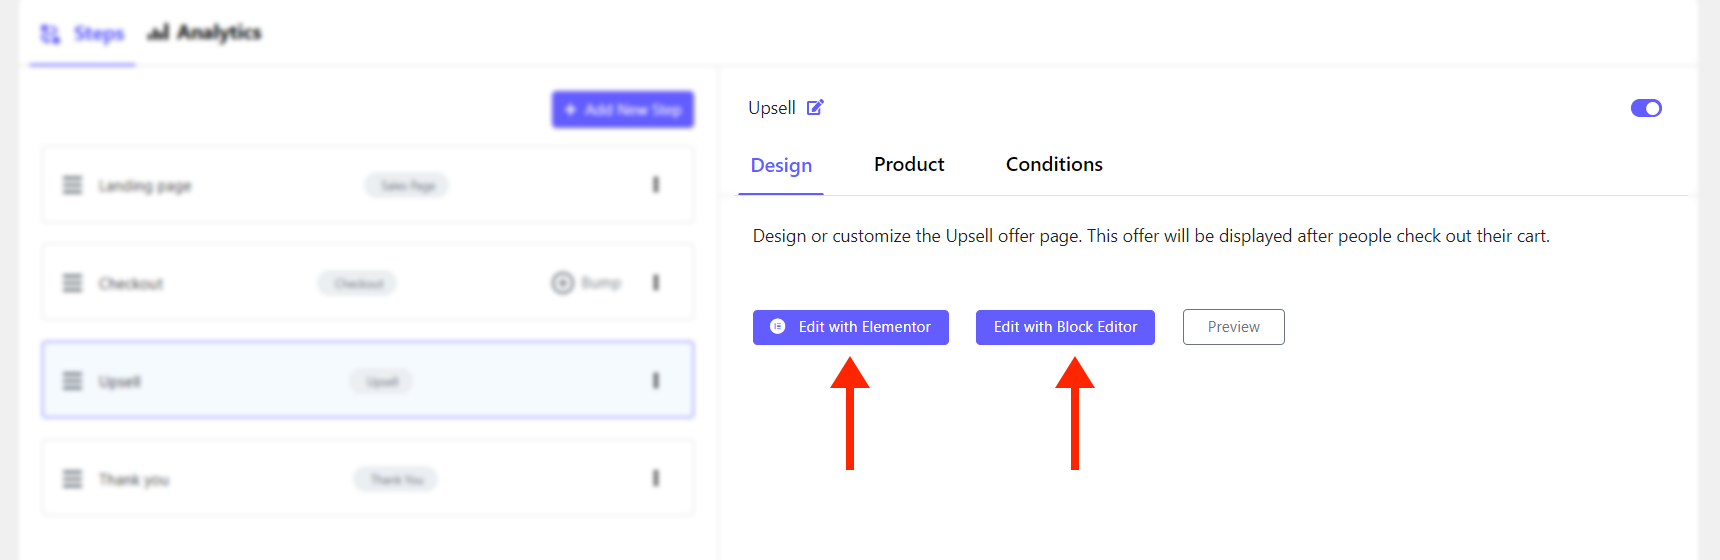1720x560 pixels.
Task: Select the Upsell step name in list
Action: [x=120, y=382]
